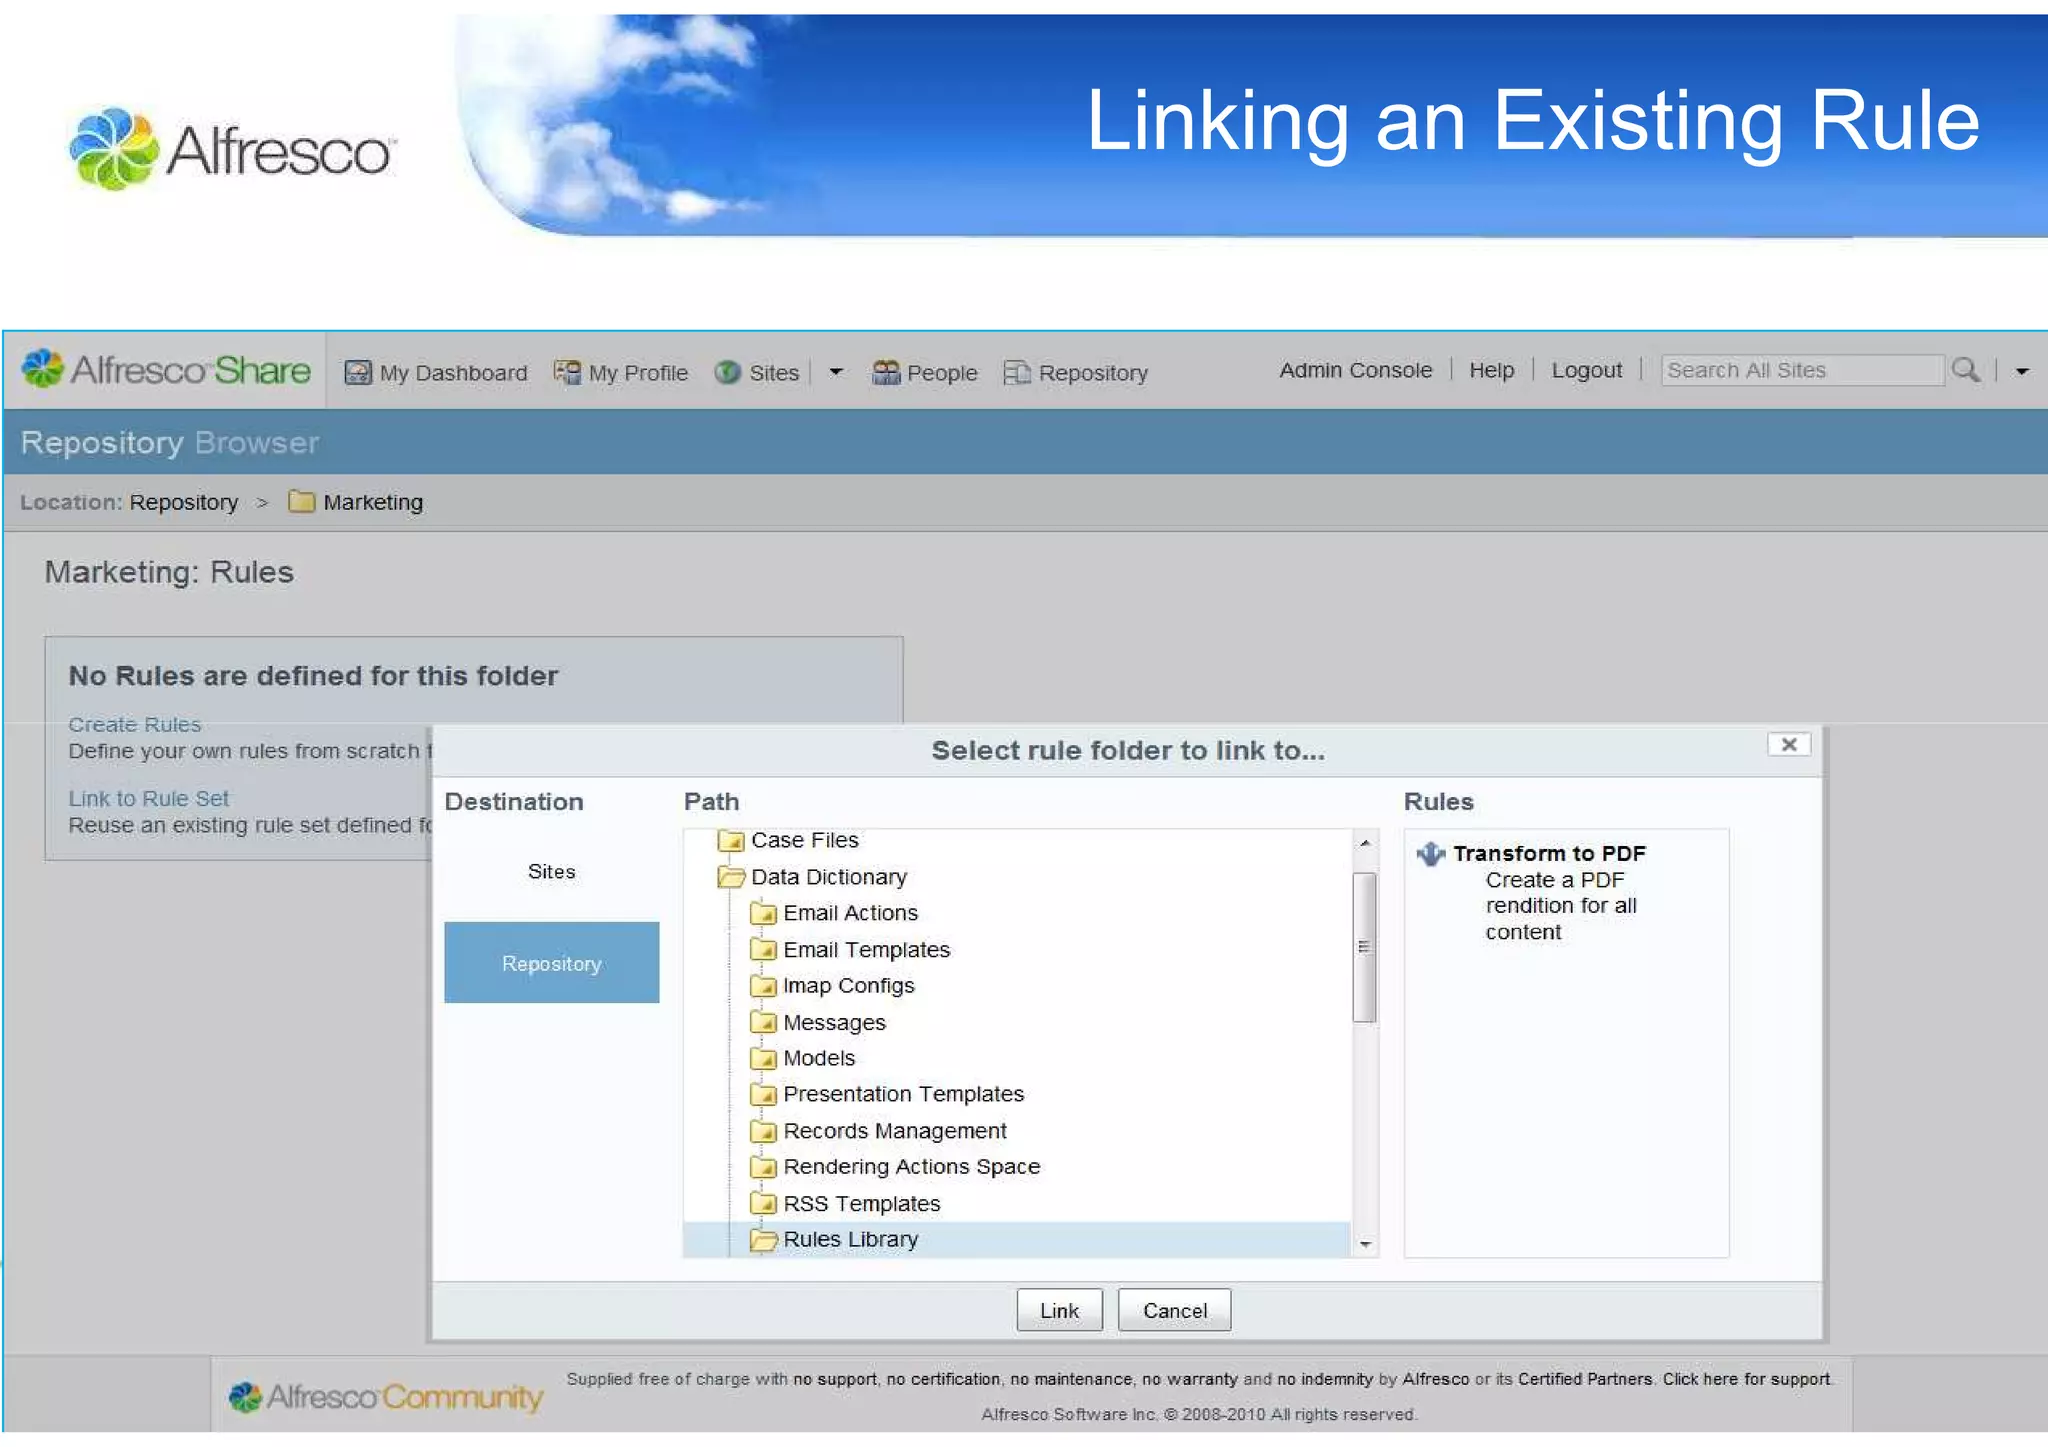This screenshot has height=1447, width=2048.
Task: Select the Sites destination
Action: point(551,871)
